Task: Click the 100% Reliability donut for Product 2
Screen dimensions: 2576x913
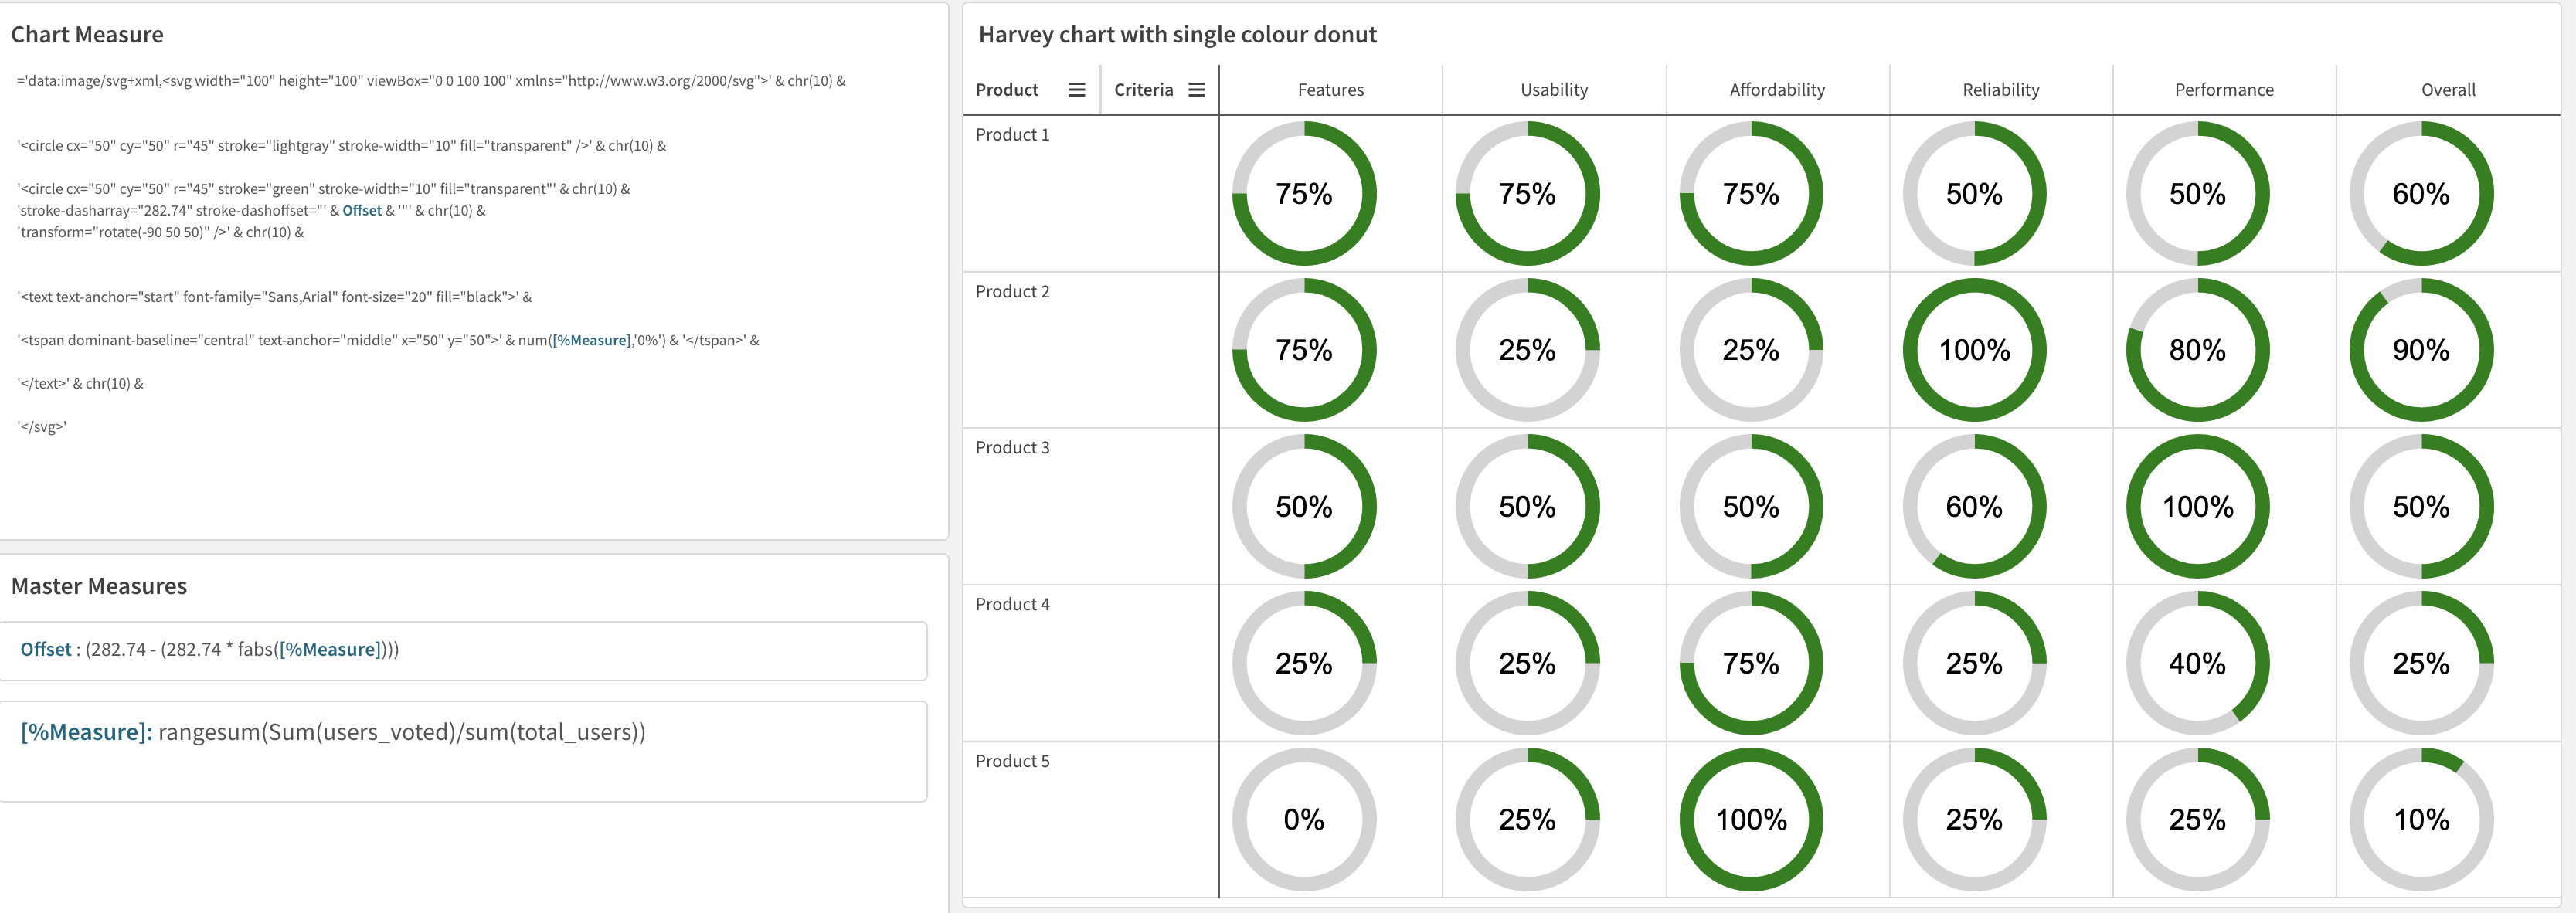Action: [1972, 350]
